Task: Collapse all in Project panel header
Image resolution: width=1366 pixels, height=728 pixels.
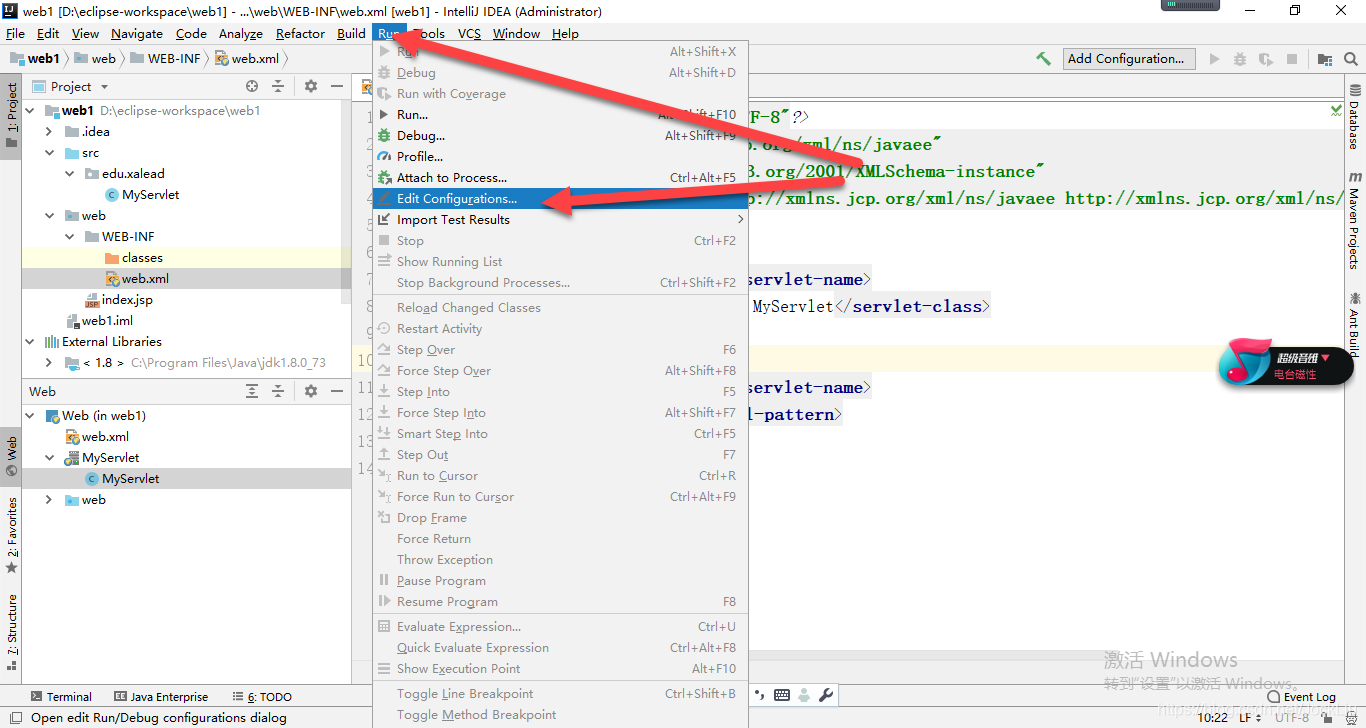Action: tap(279, 87)
